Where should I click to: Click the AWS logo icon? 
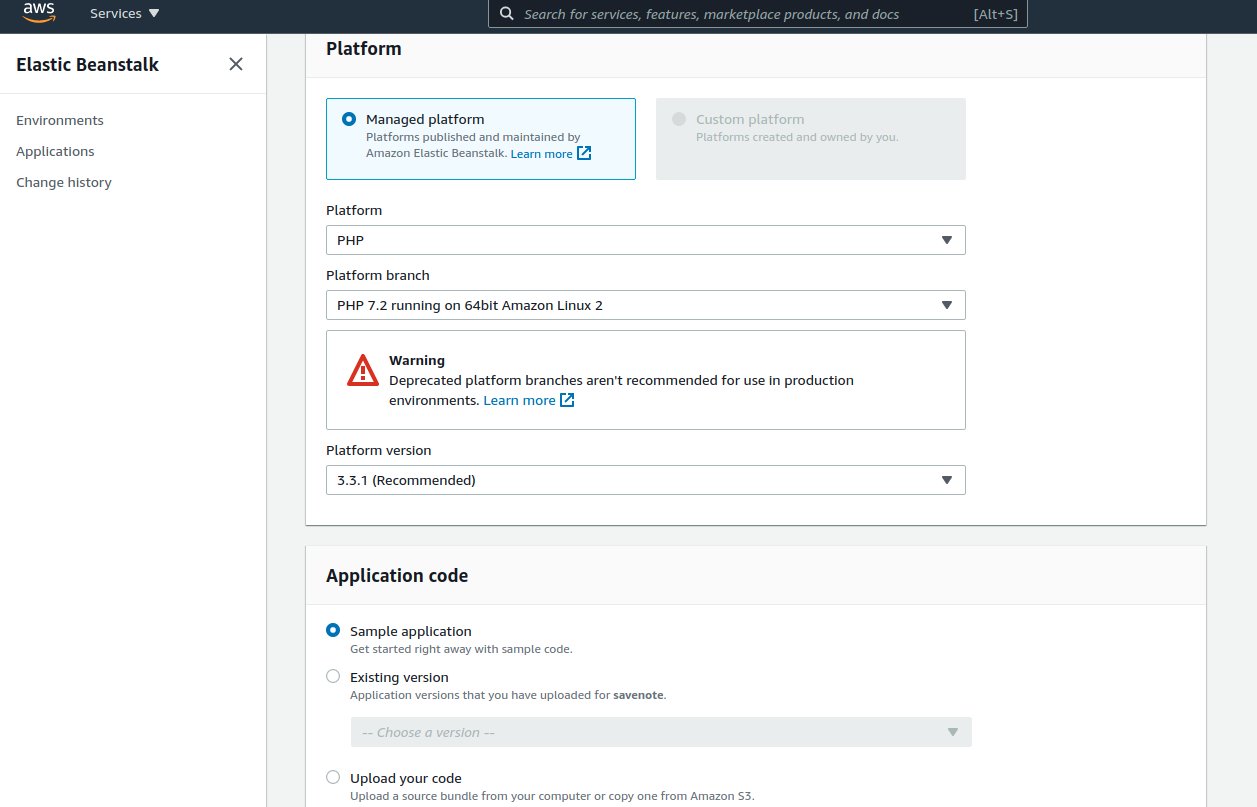(x=39, y=13)
